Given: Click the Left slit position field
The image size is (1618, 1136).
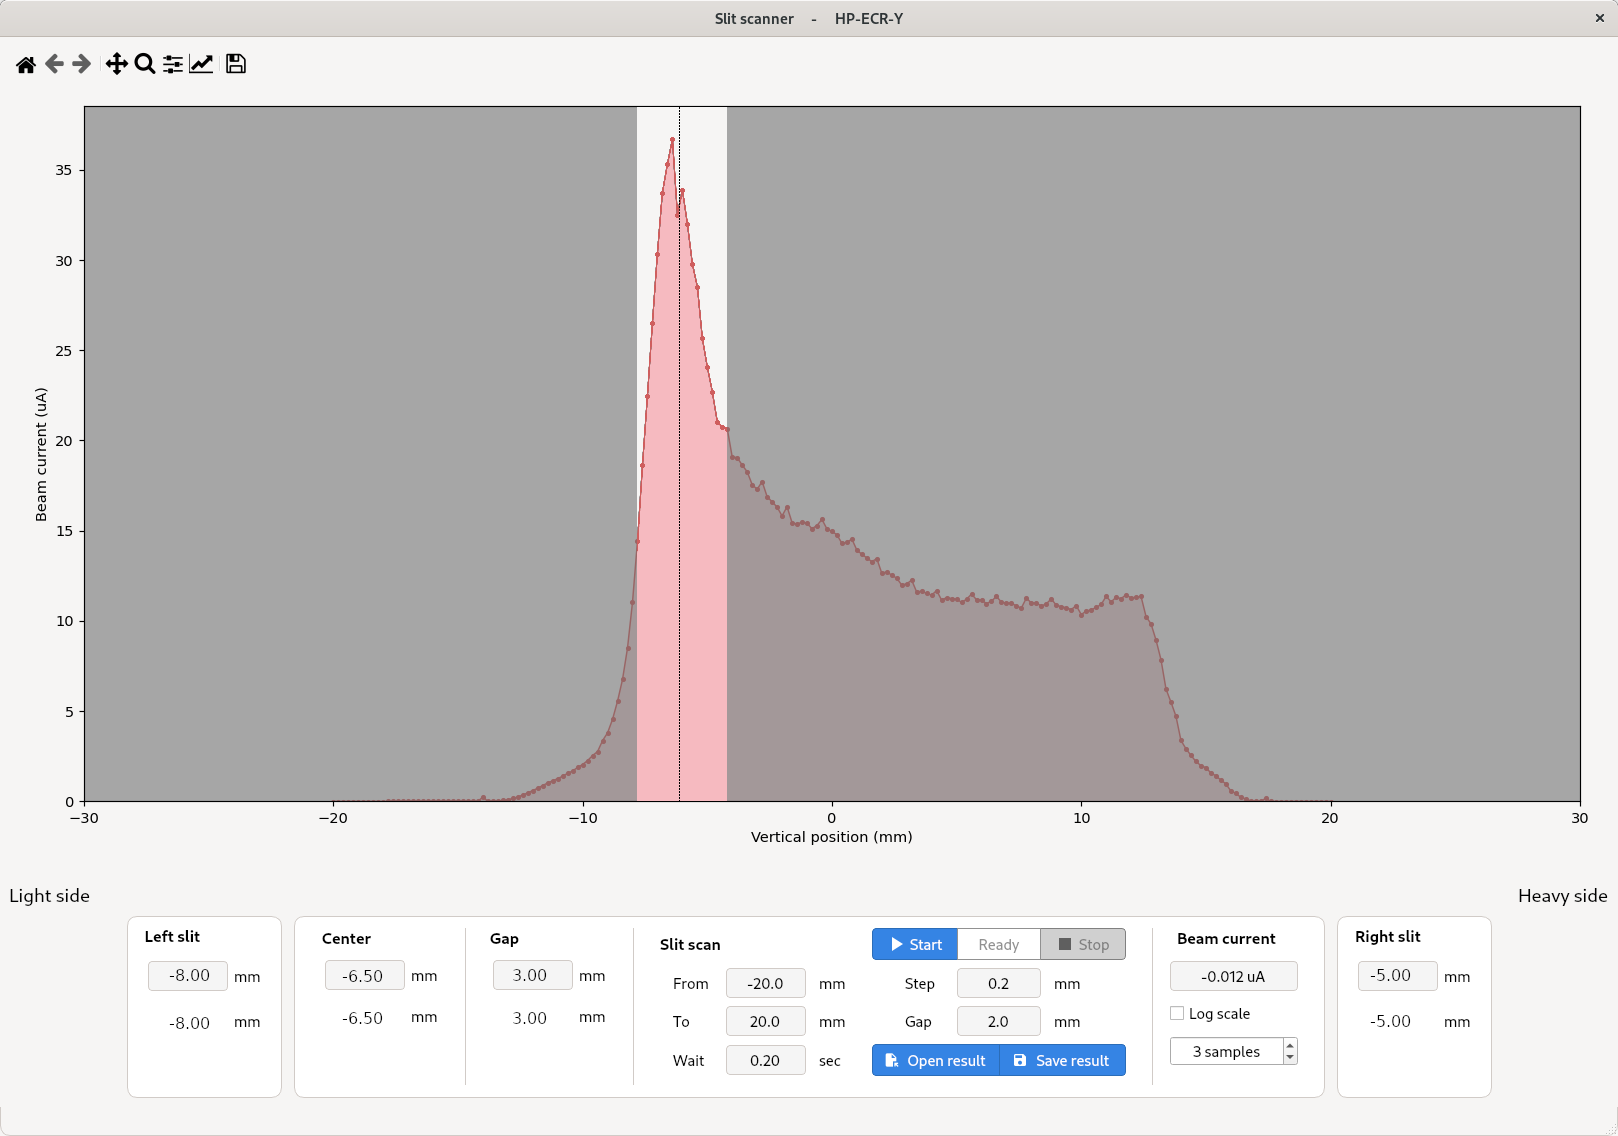Looking at the screenshot, I should (x=188, y=975).
